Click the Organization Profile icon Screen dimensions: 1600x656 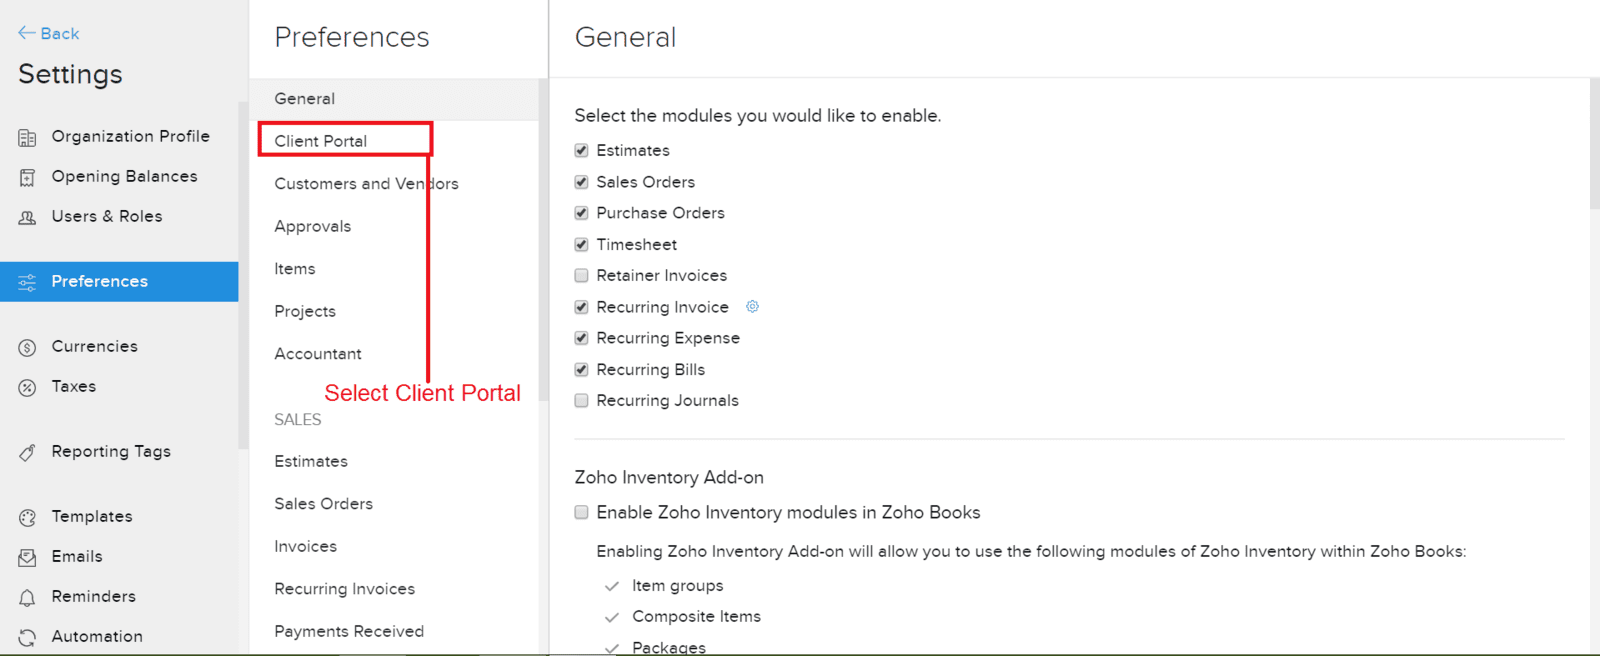click(27, 138)
